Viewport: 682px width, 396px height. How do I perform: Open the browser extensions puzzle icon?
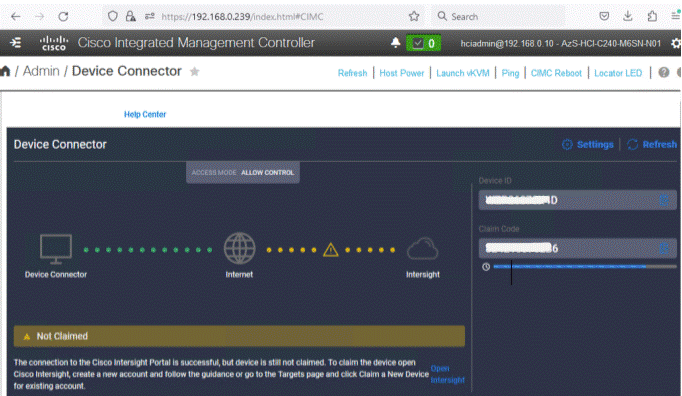tap(652, 17)
